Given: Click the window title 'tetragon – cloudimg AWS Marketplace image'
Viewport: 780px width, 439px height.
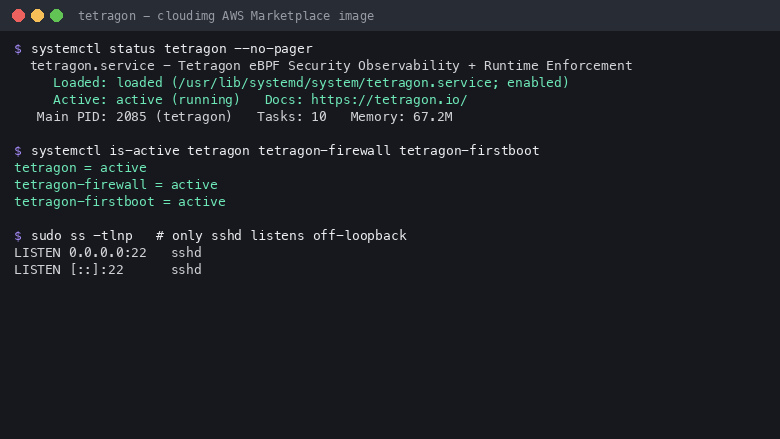Looking at the screenshot, I should point(226,16).
